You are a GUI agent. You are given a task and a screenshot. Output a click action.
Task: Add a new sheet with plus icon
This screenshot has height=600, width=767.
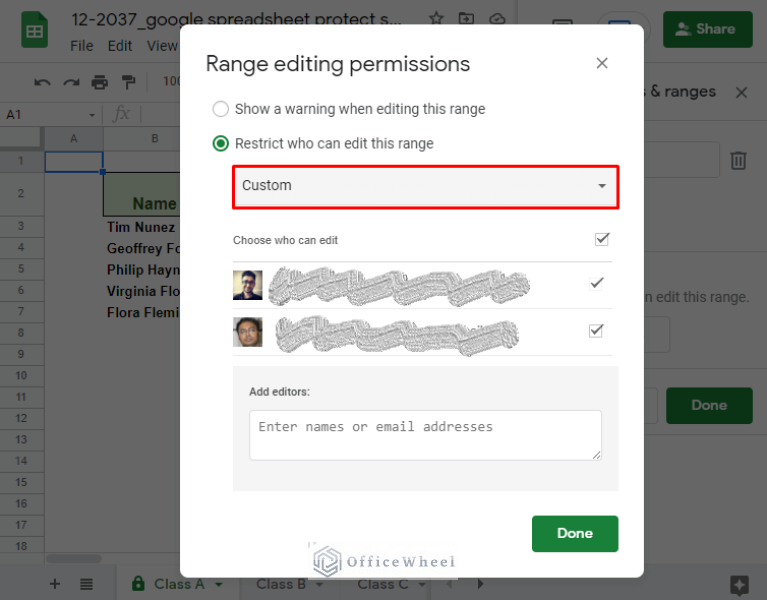(55, 584)
